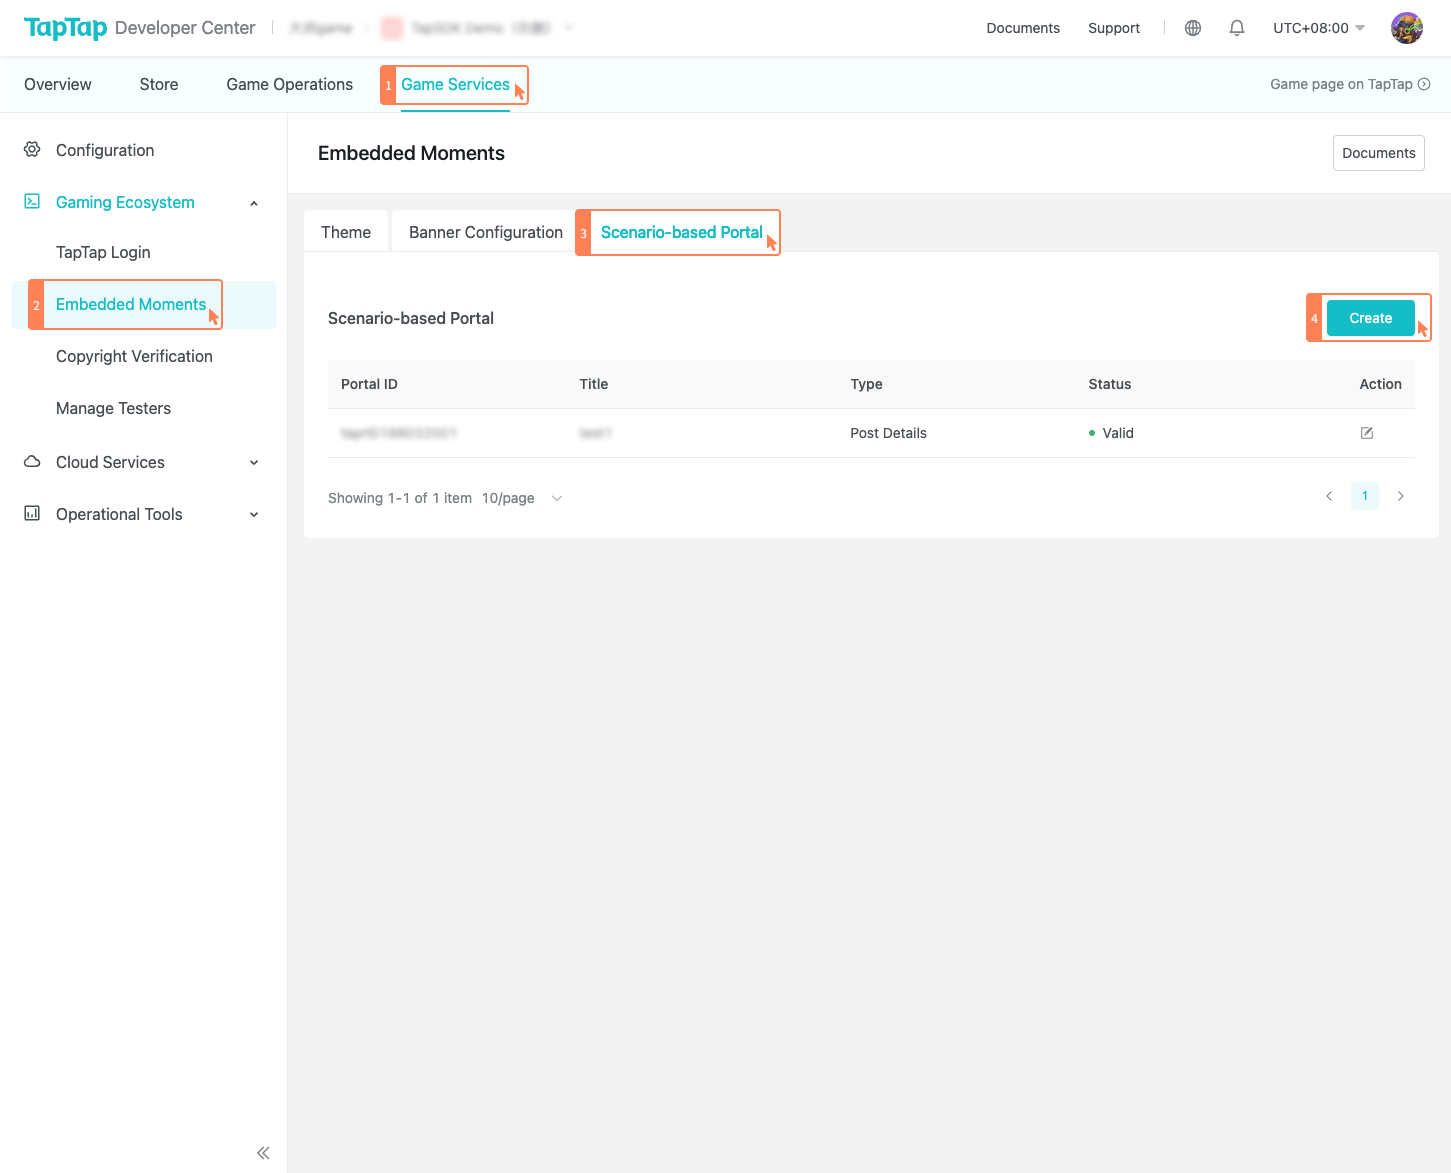This screenshot has width=1451, height=1173.
Task: Click the TapTap logo
Action: point(65,28)
